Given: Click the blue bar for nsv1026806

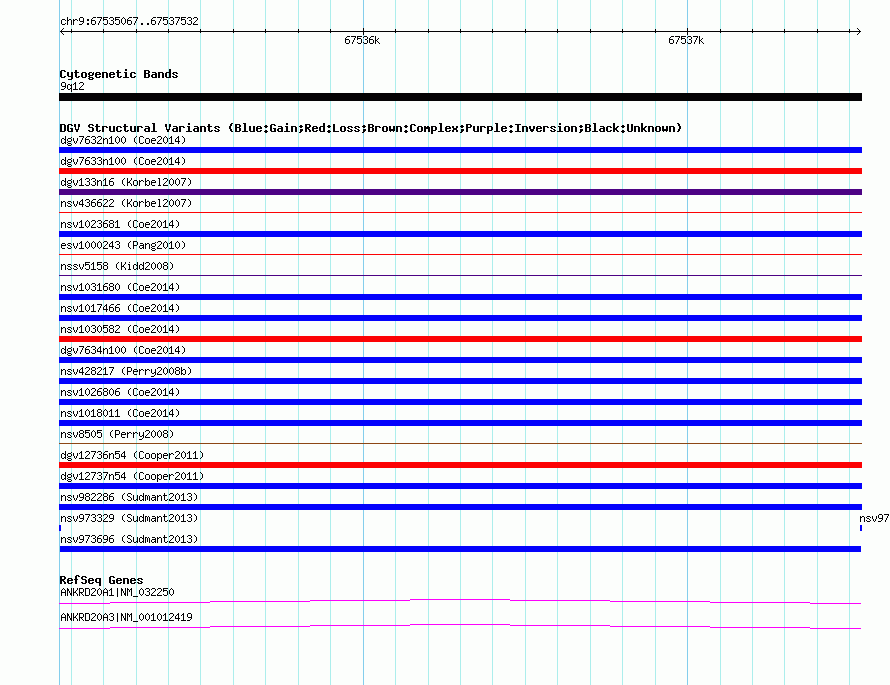Looking at the screenshot, I should coord(460,402).
